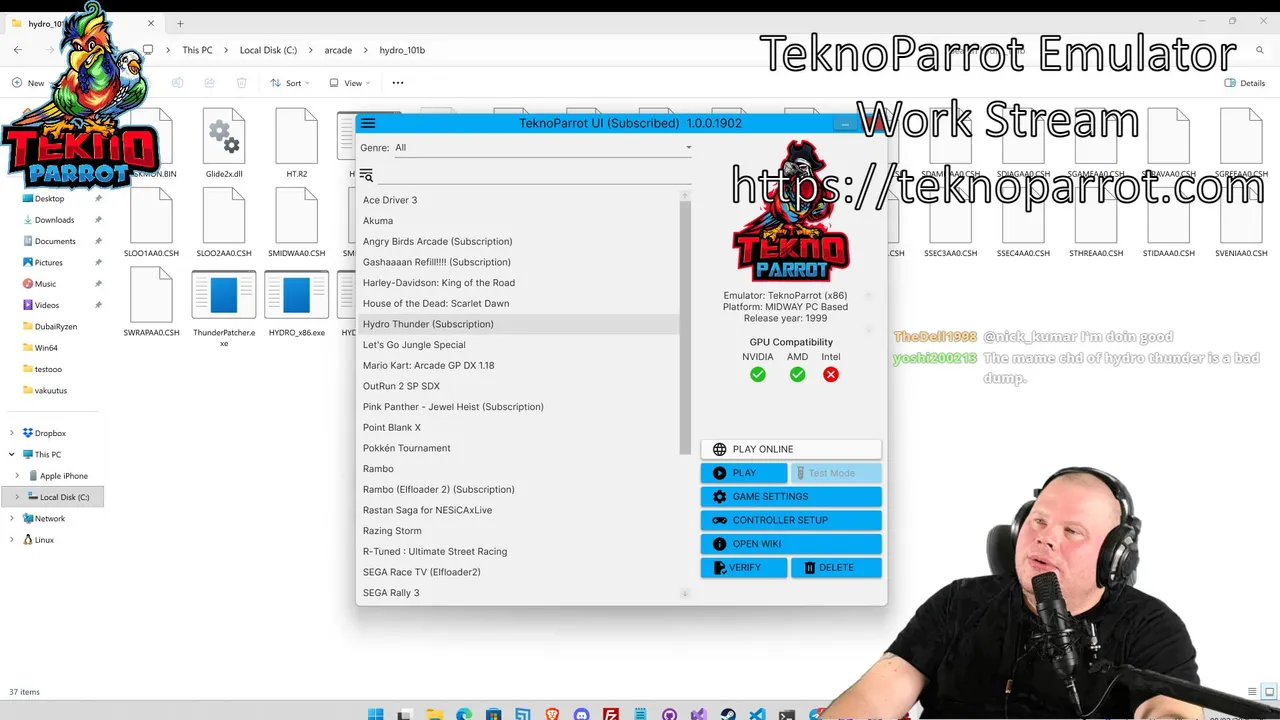1280x720 pixels.
Task: Click the game list scroll-up arrow
Action: (685, 196)
